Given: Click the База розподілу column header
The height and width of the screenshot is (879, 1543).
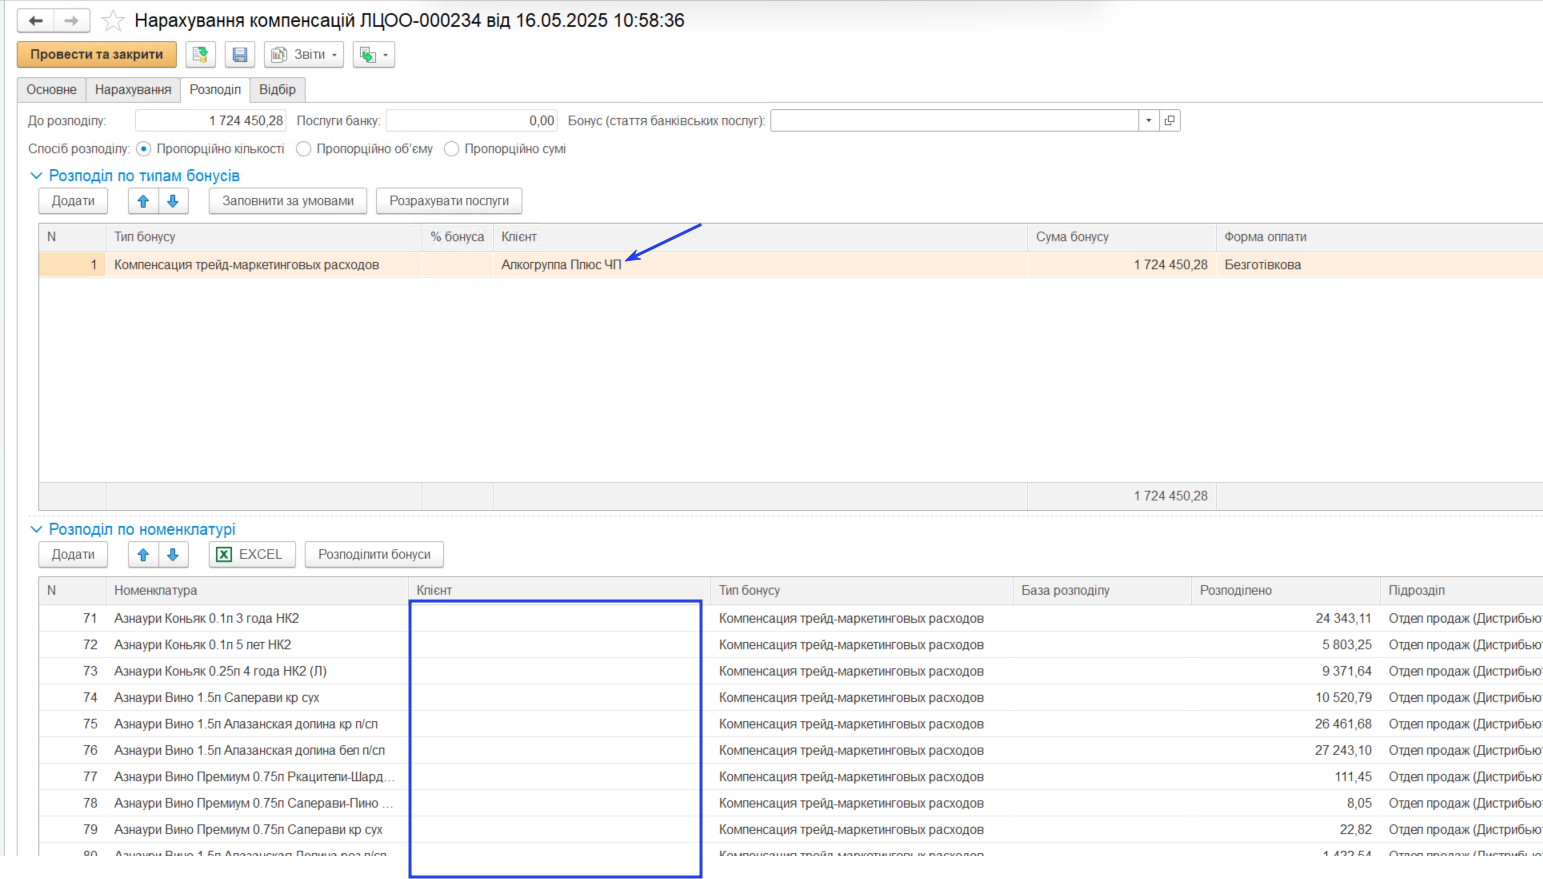Looking at the screenshot, I should point(1102,590).
